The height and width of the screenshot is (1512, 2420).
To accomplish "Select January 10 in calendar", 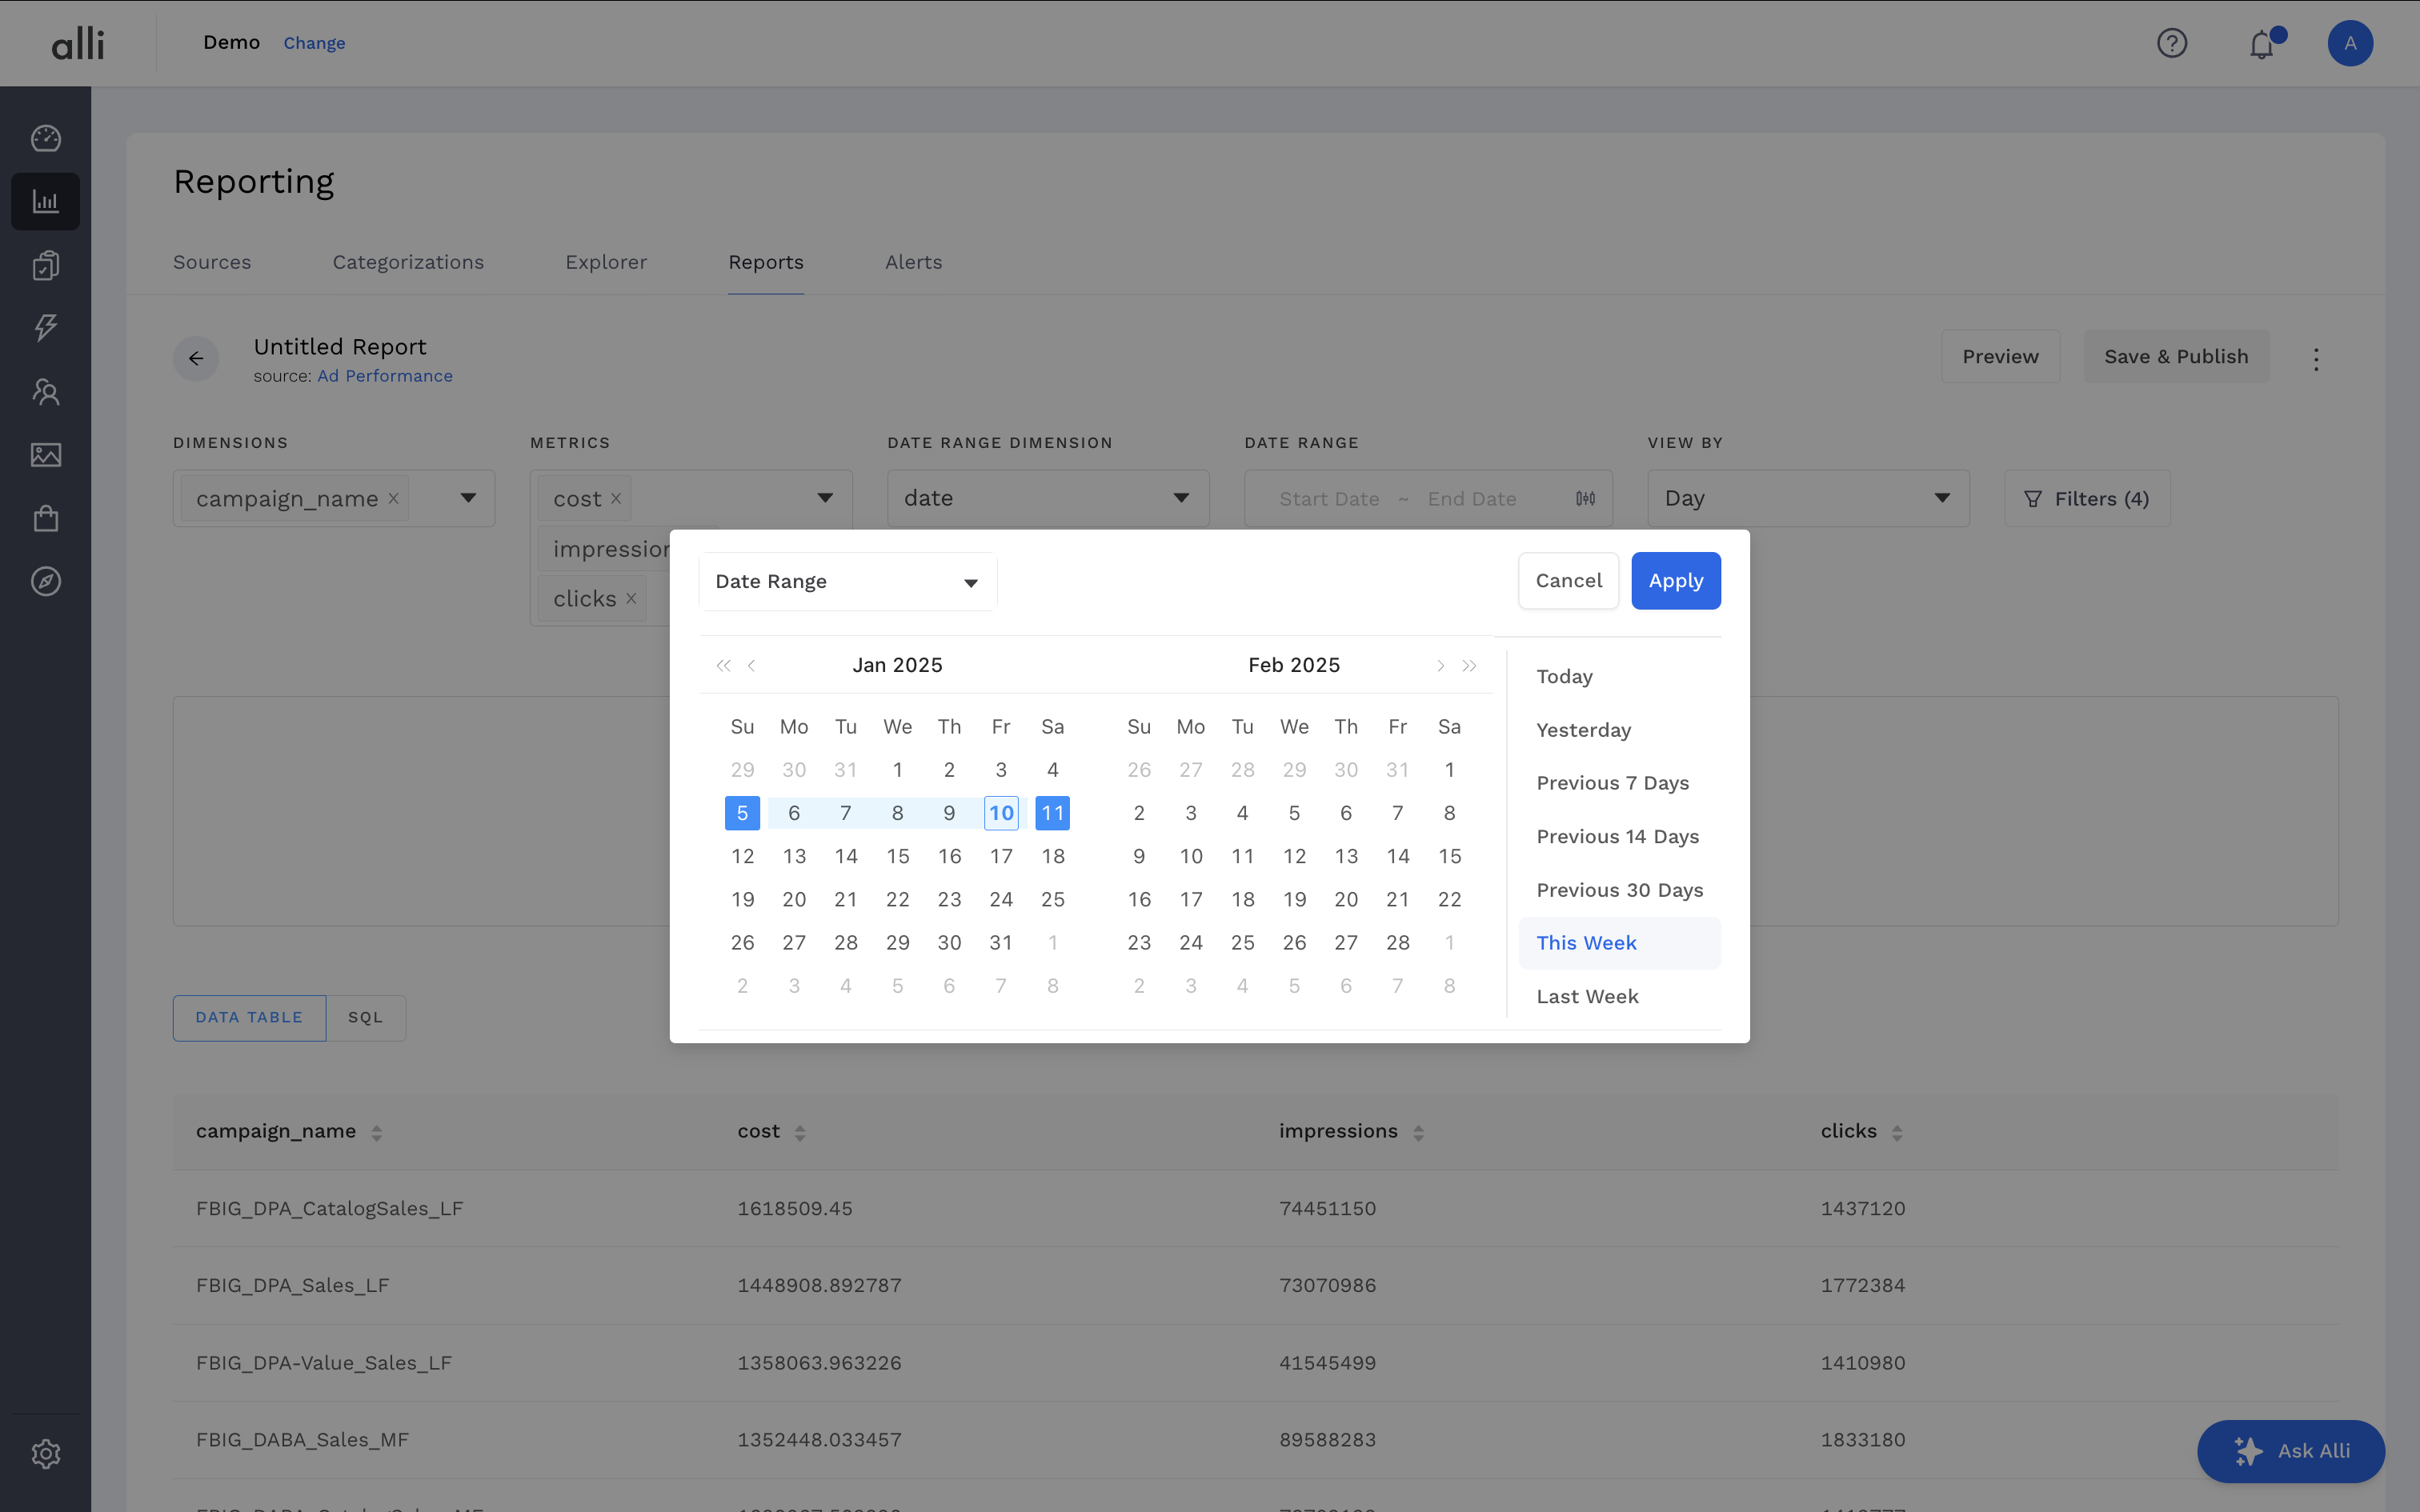I will tap(1001, 813).
